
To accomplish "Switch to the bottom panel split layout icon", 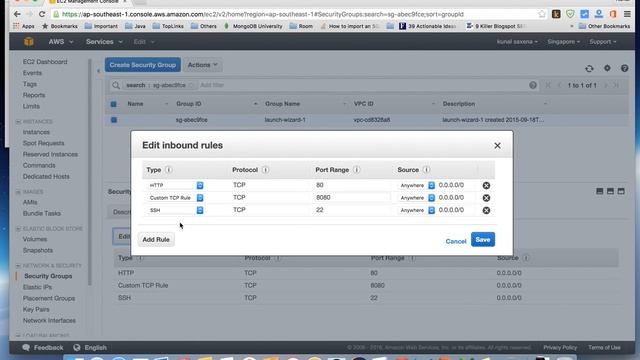I will click(600, 191).
